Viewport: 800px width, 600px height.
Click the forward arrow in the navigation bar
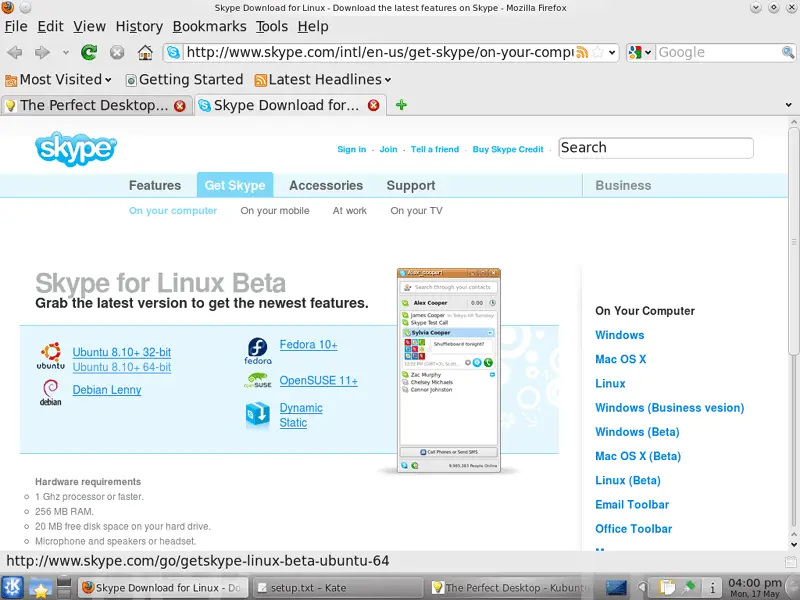42,52
